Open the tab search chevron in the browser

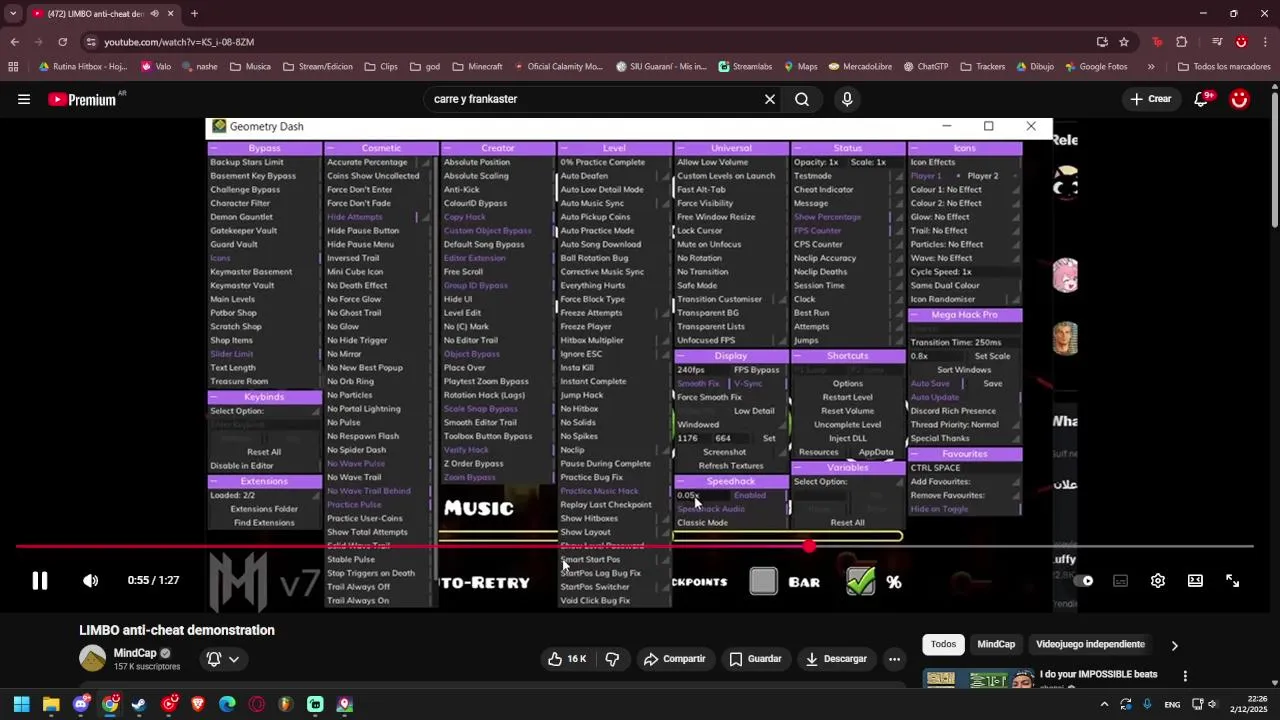pyautogui.click(x=13, y=14)
